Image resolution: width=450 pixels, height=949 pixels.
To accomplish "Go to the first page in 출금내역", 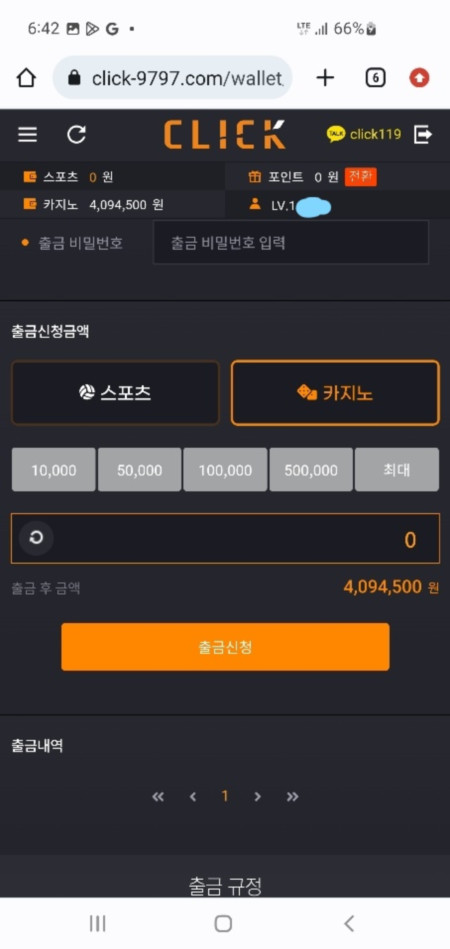I will click(158, 796).
